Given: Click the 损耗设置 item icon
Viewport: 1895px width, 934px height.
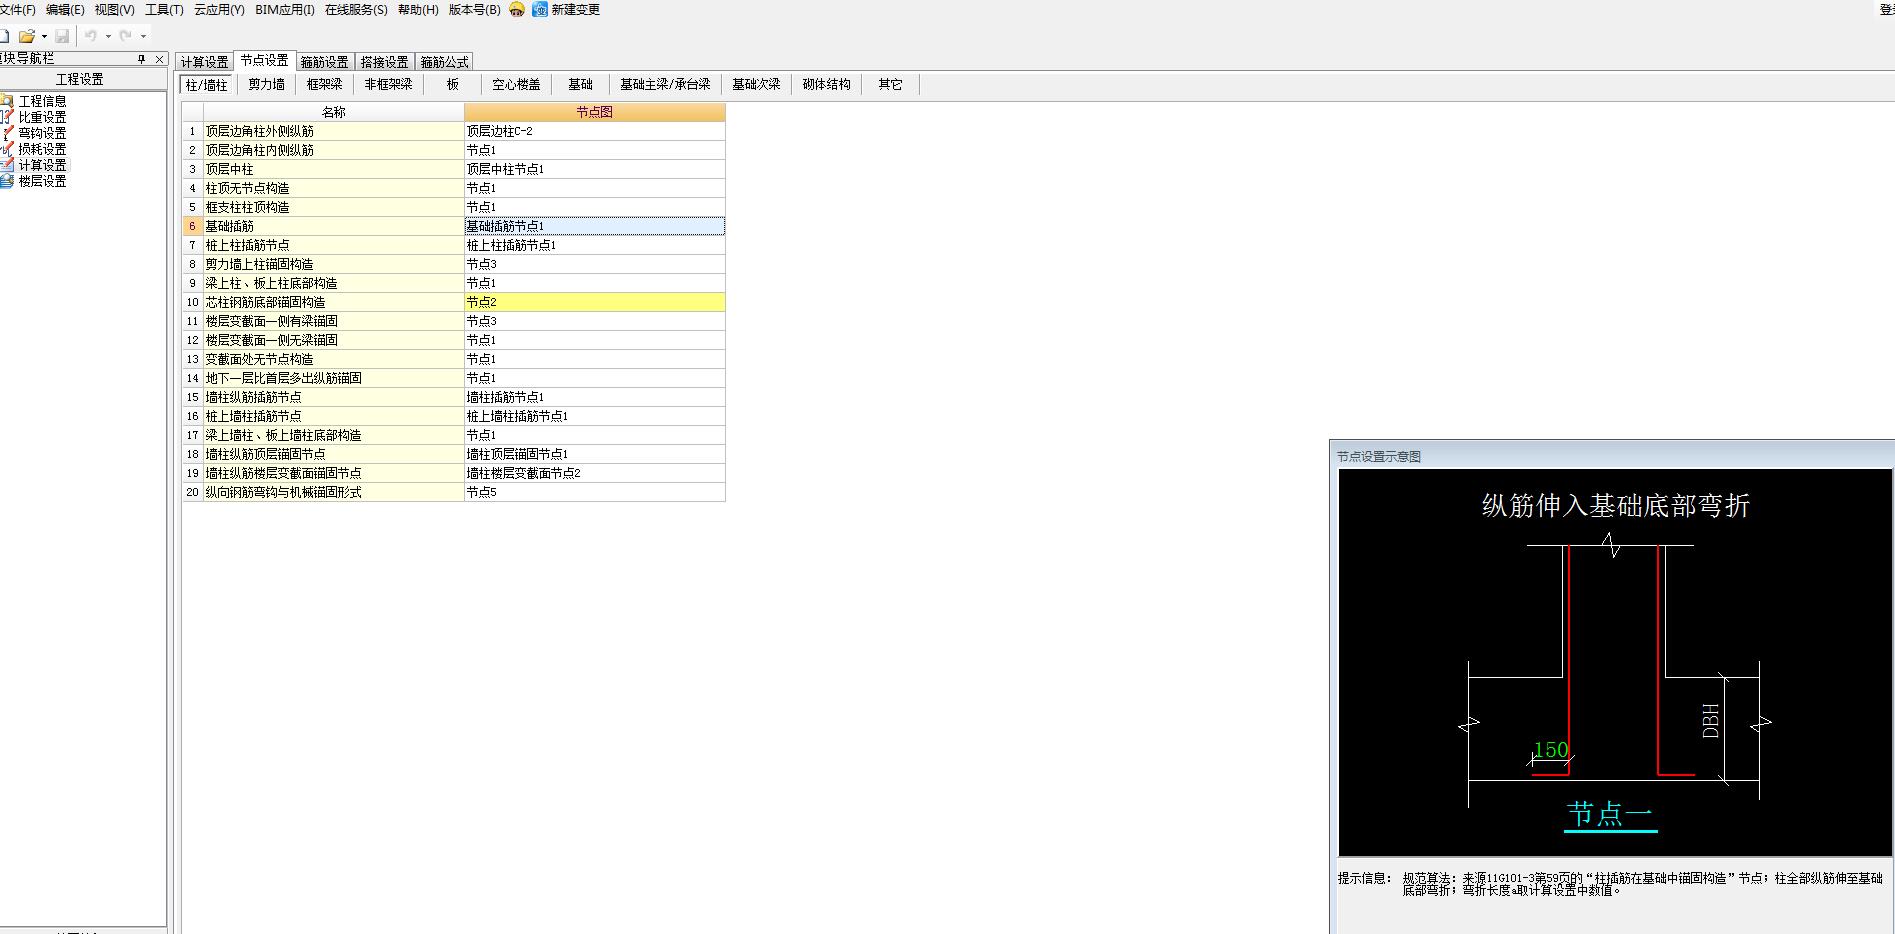Looking at the screenshot, I should [x=7, y=149].
